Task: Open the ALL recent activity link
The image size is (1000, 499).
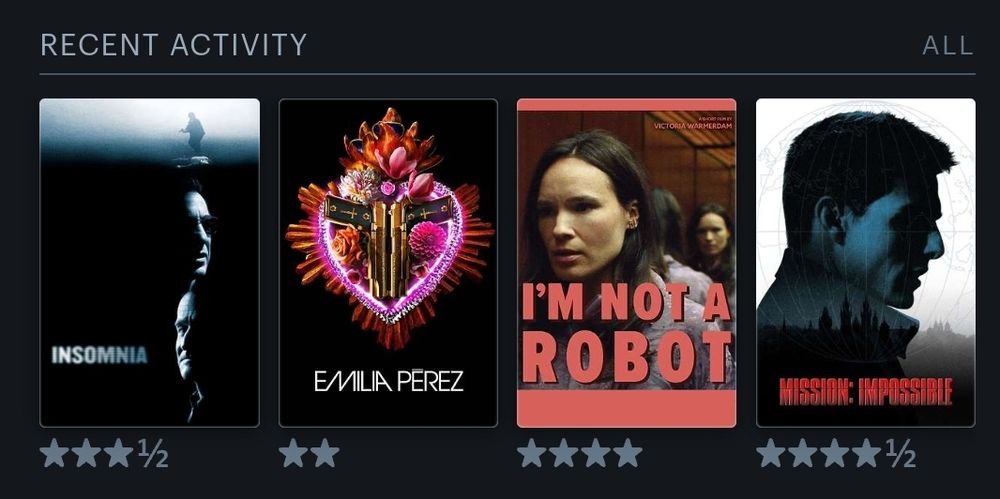Action: point(948,46)
